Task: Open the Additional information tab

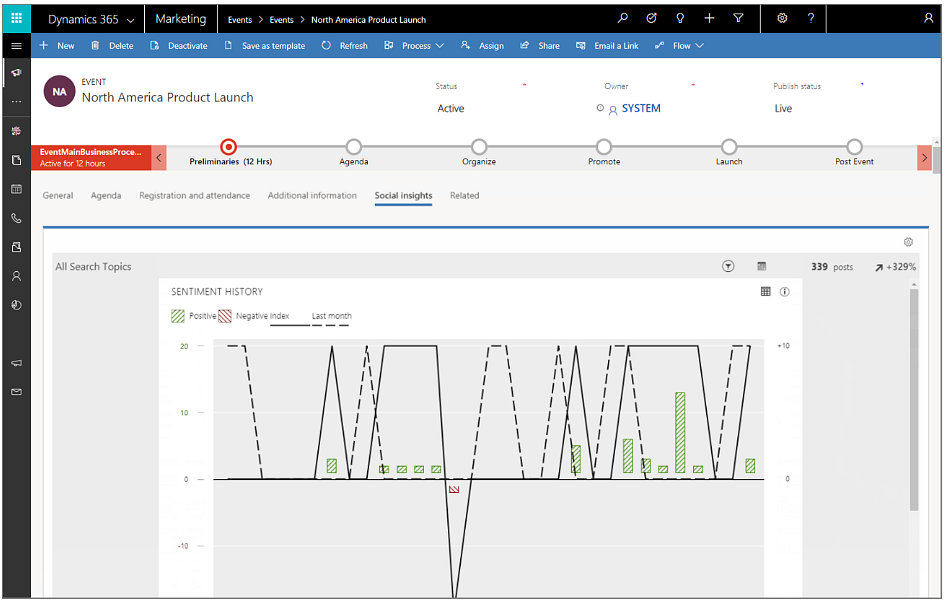Action: tap(312, 195)
